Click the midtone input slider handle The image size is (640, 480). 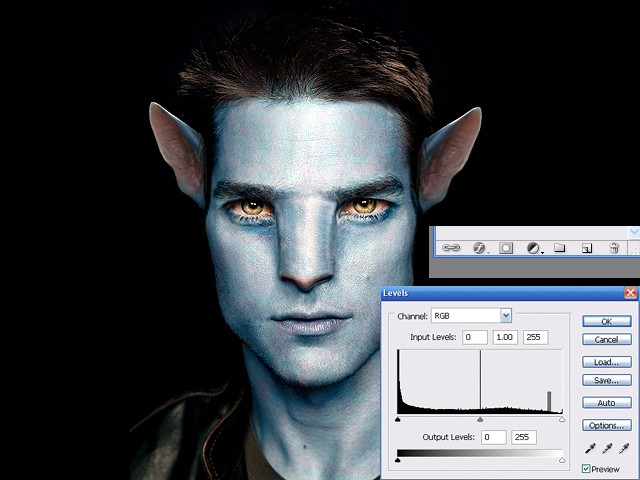pos(480,419)
